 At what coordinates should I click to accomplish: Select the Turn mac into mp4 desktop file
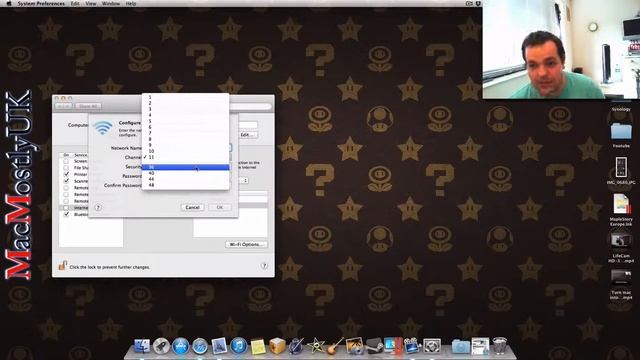coord(621,284)
